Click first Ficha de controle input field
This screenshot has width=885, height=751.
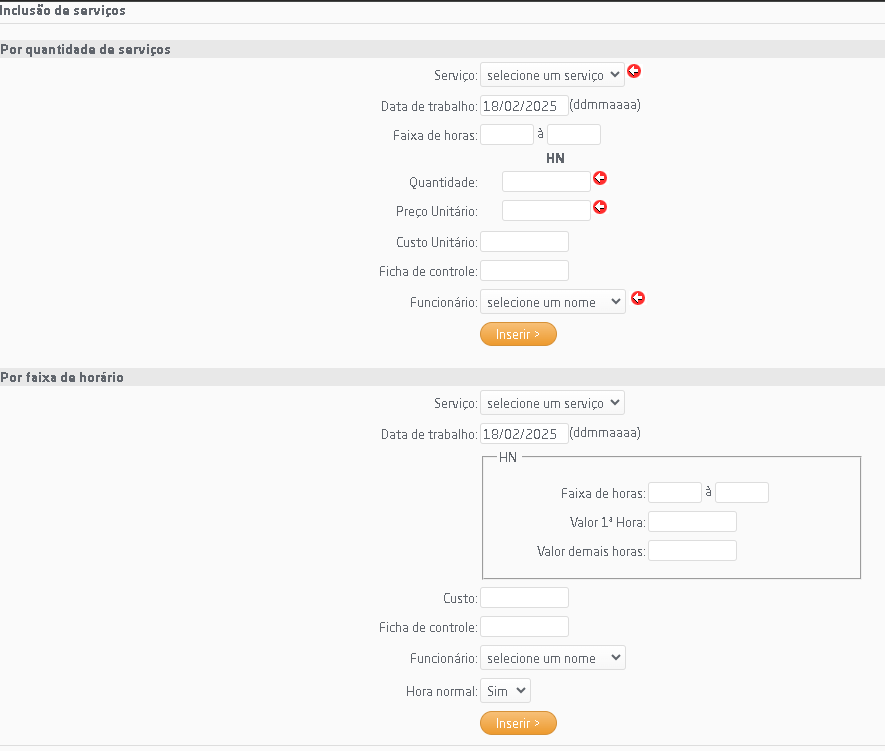tap(524, 271)
